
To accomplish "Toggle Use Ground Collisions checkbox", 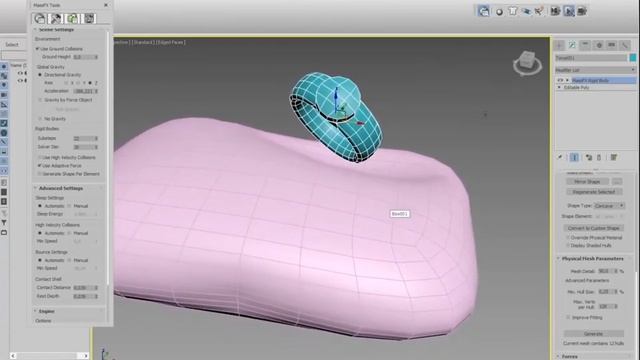I will point(37,49).
